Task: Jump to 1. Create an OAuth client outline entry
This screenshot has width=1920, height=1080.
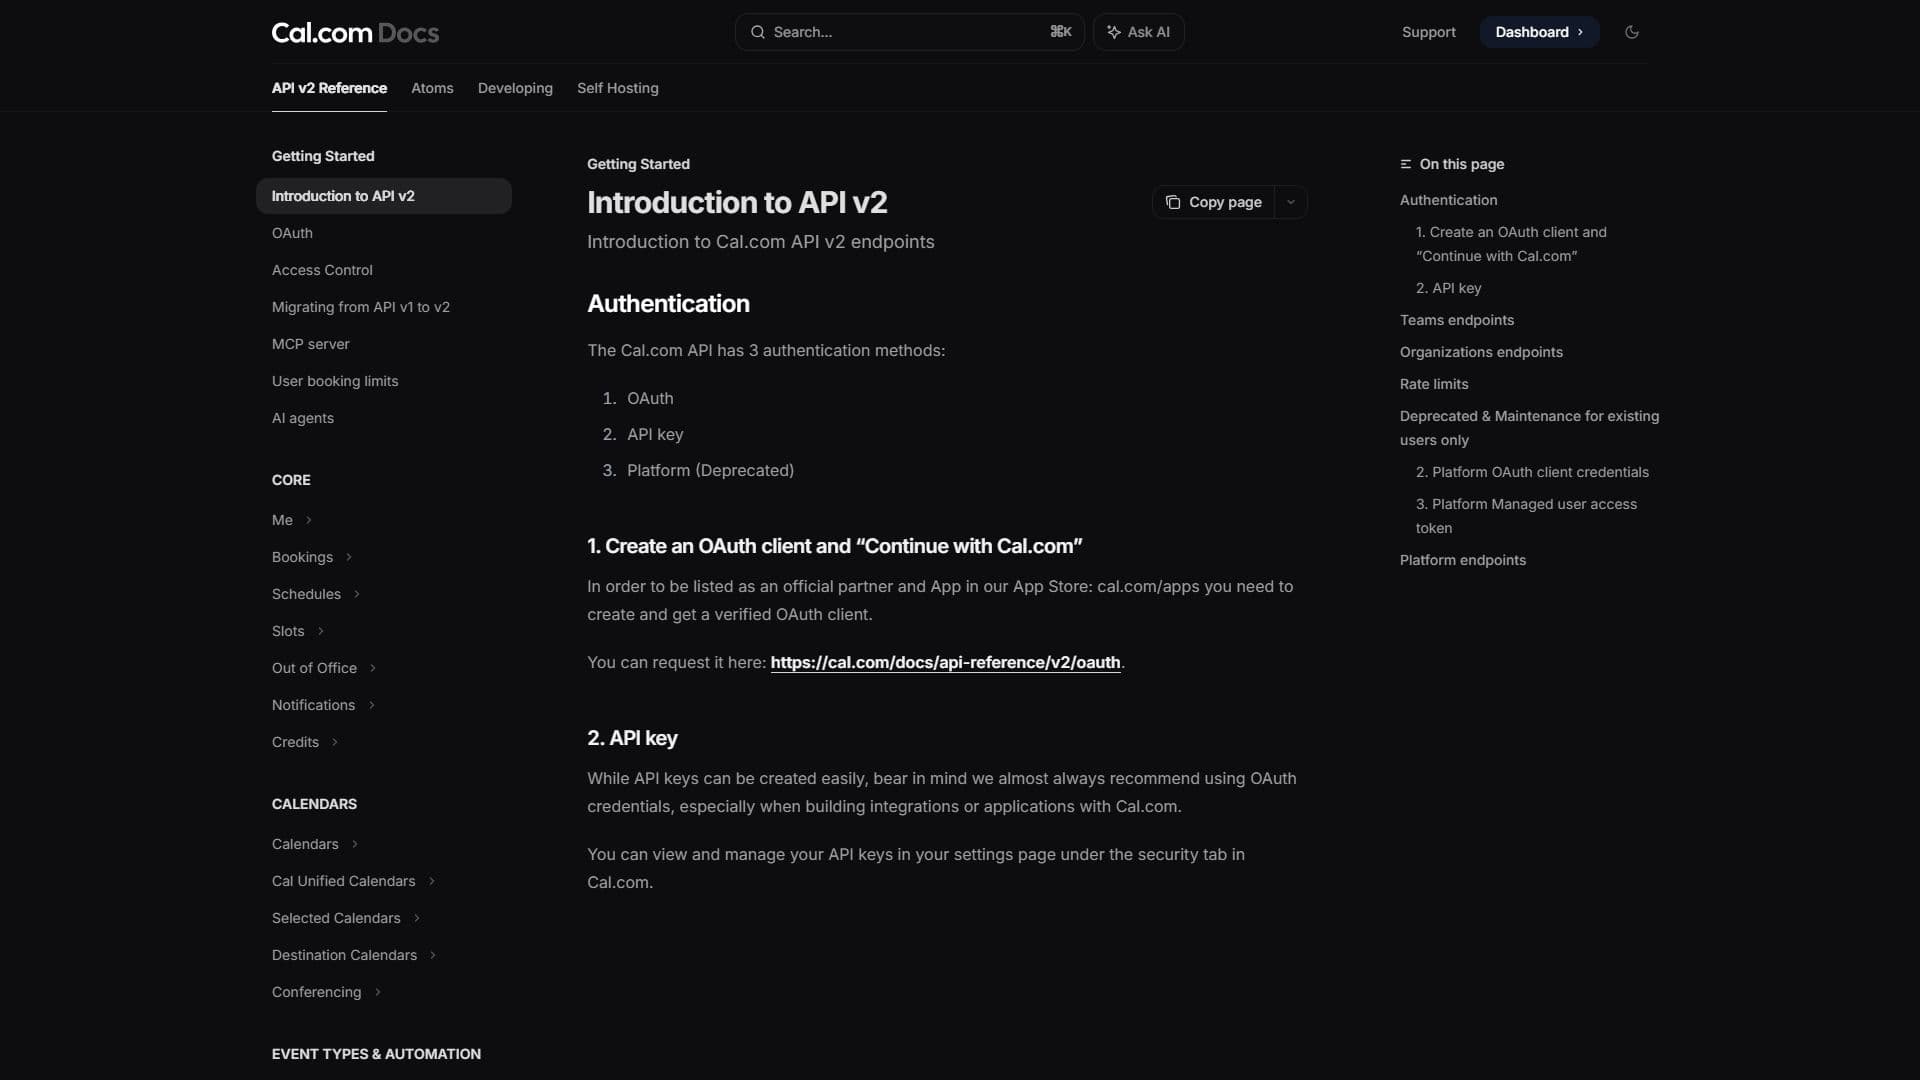Action: pyautogui.click(x=1511, y=244)
